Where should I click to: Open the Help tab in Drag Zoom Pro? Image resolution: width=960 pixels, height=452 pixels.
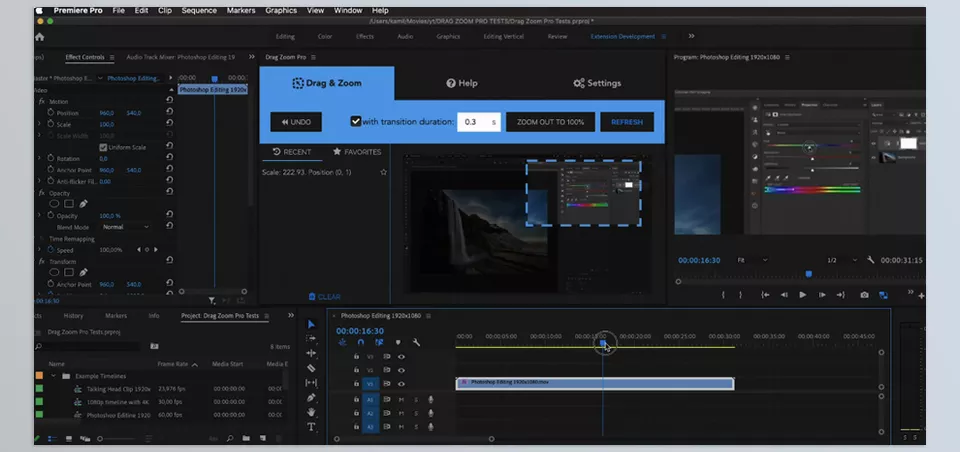tap(462, 83)
